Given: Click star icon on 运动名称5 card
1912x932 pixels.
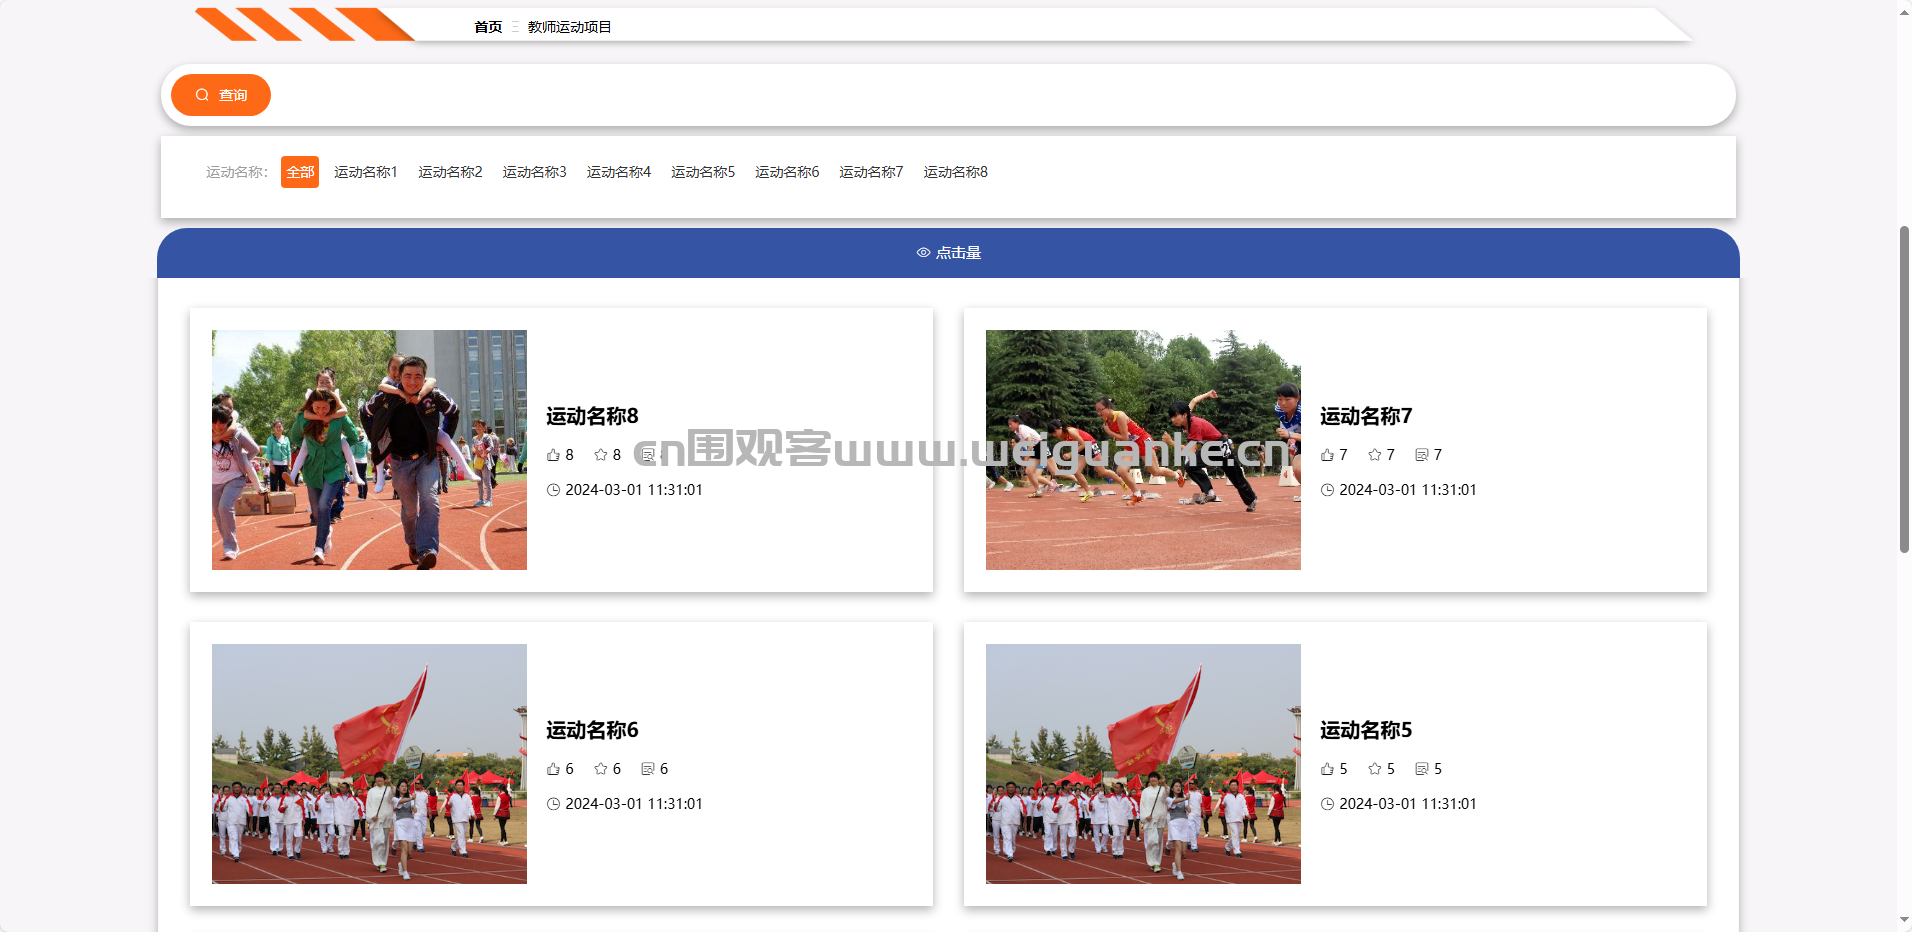Looking at the screenshot, I should click(1374, 769).
